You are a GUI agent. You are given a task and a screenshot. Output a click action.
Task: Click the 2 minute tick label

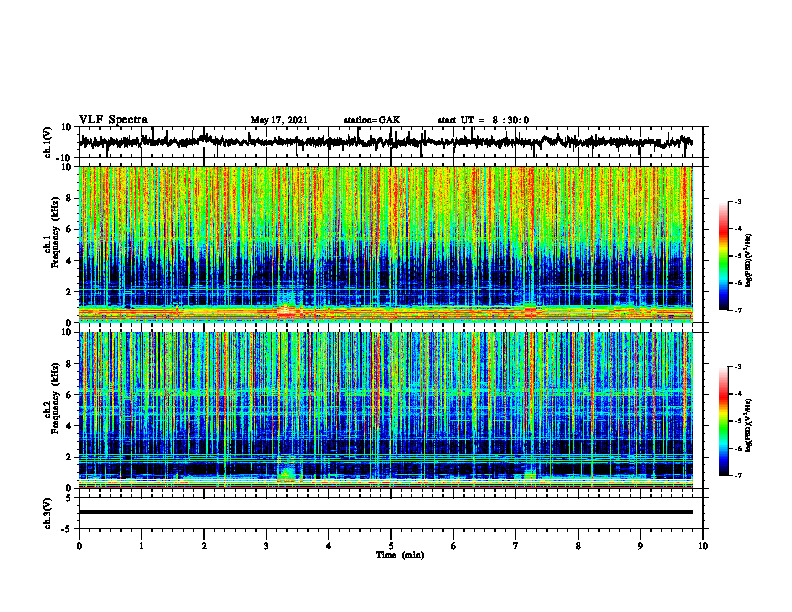(204, 546)
